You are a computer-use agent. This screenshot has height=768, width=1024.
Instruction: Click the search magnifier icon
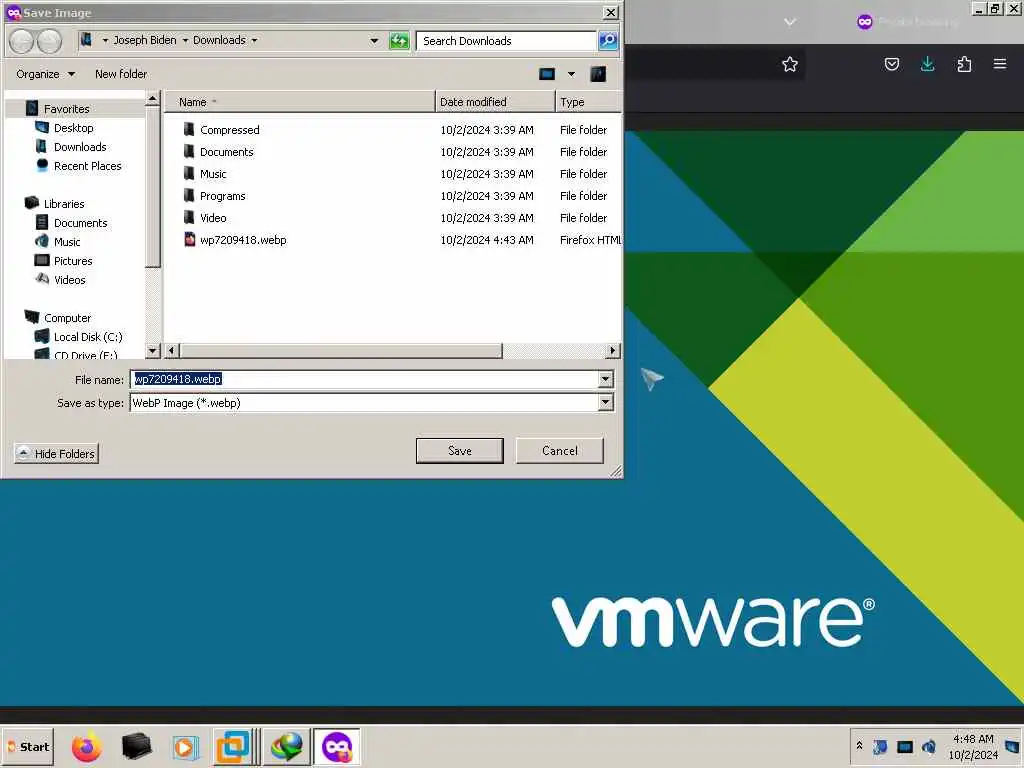[607, 40]
